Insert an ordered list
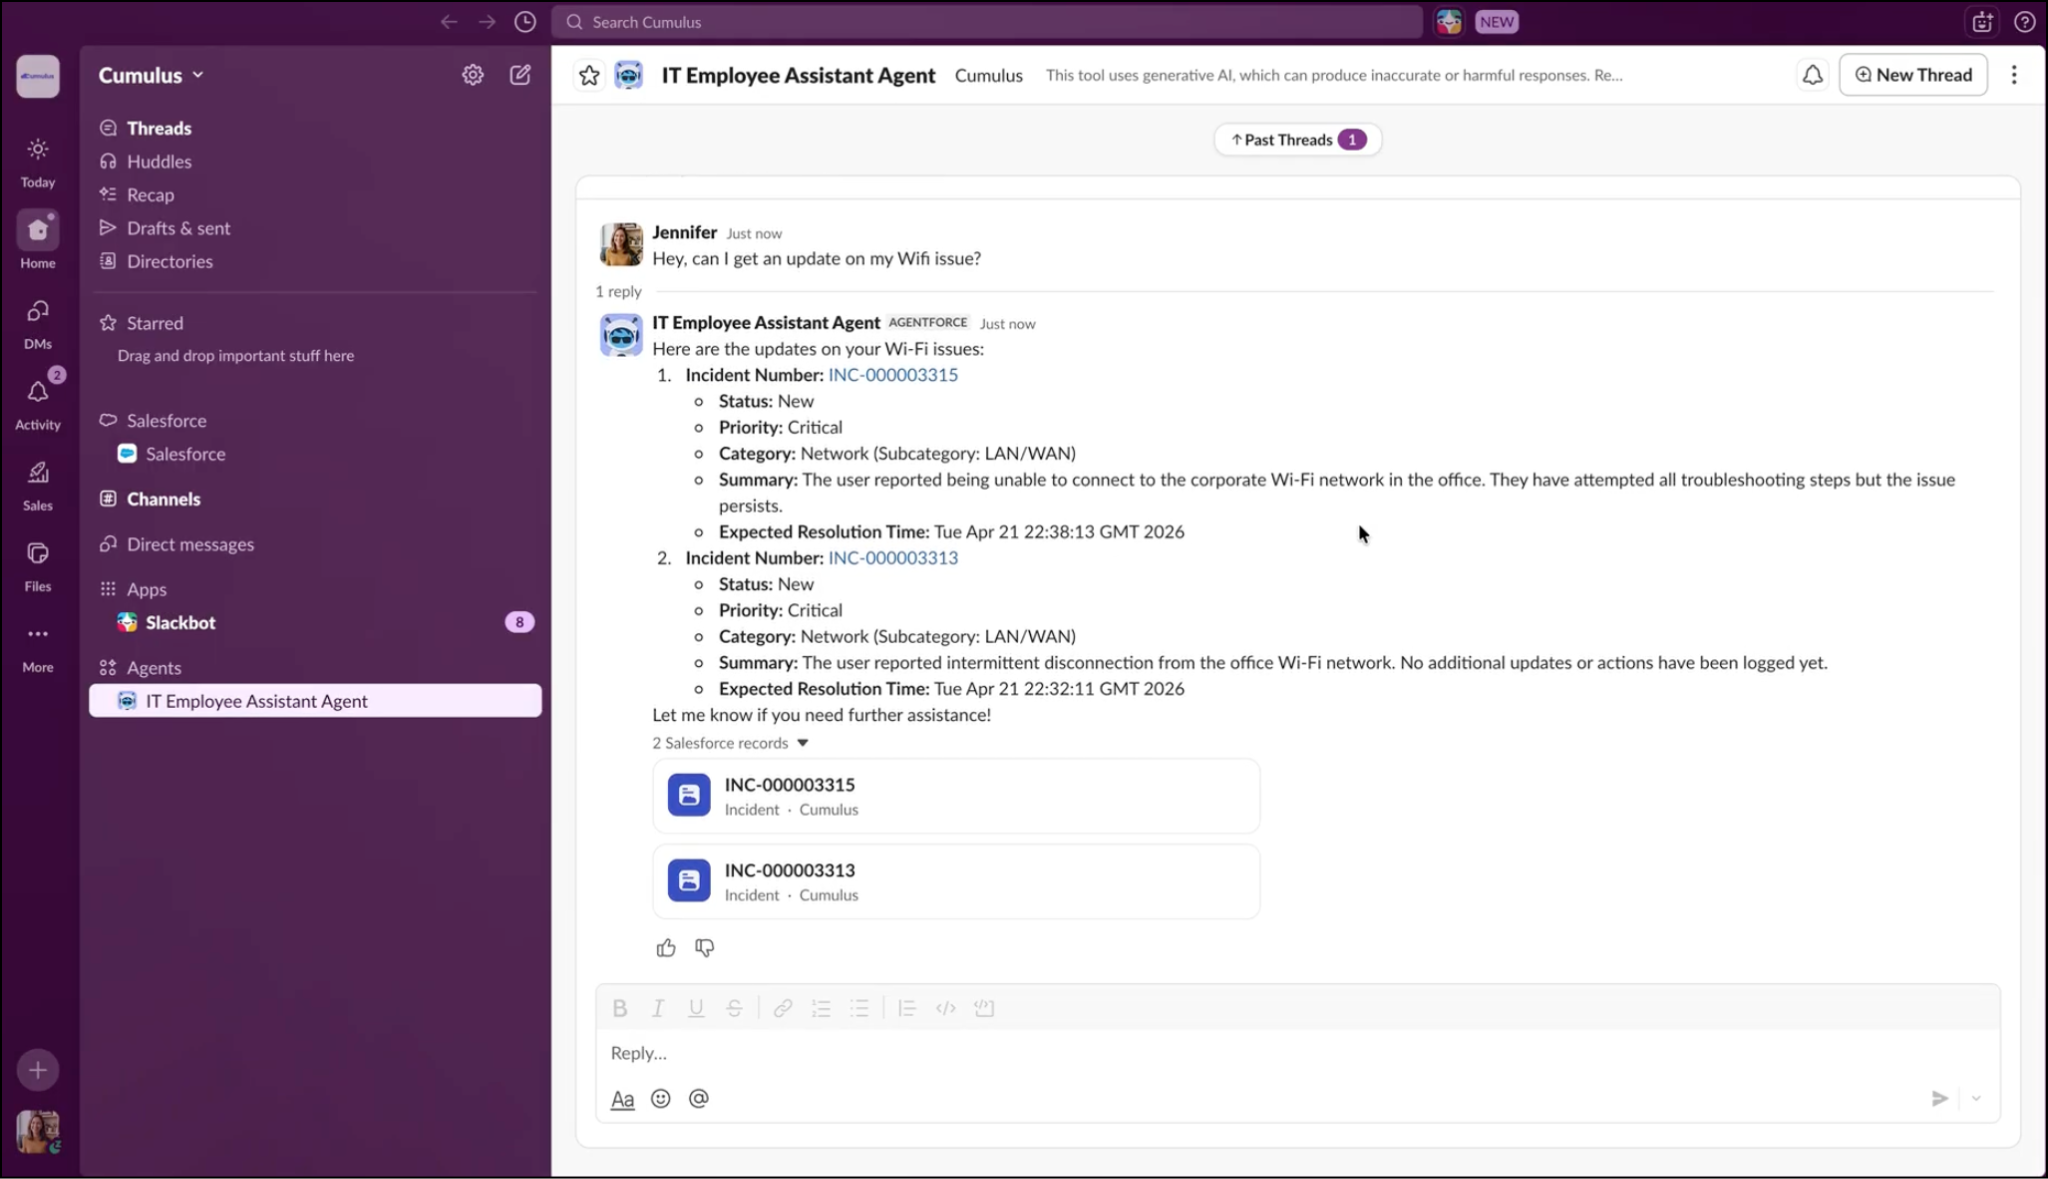Image resolution: width=2048 pixels, height=1179 pixels. (x=821, y=1008)
